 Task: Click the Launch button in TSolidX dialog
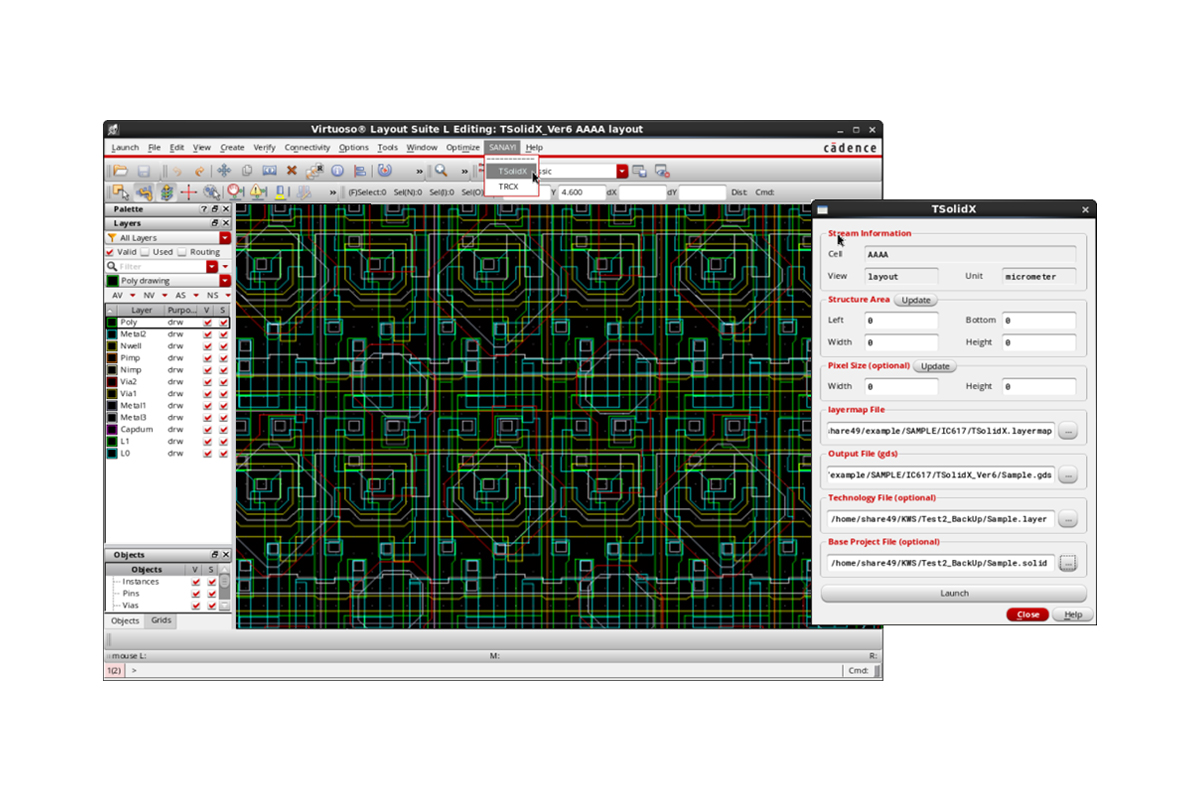(x=954, y=593)
